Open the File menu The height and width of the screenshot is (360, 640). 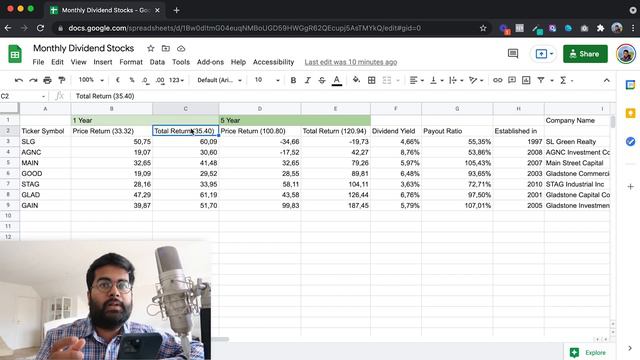38,62
